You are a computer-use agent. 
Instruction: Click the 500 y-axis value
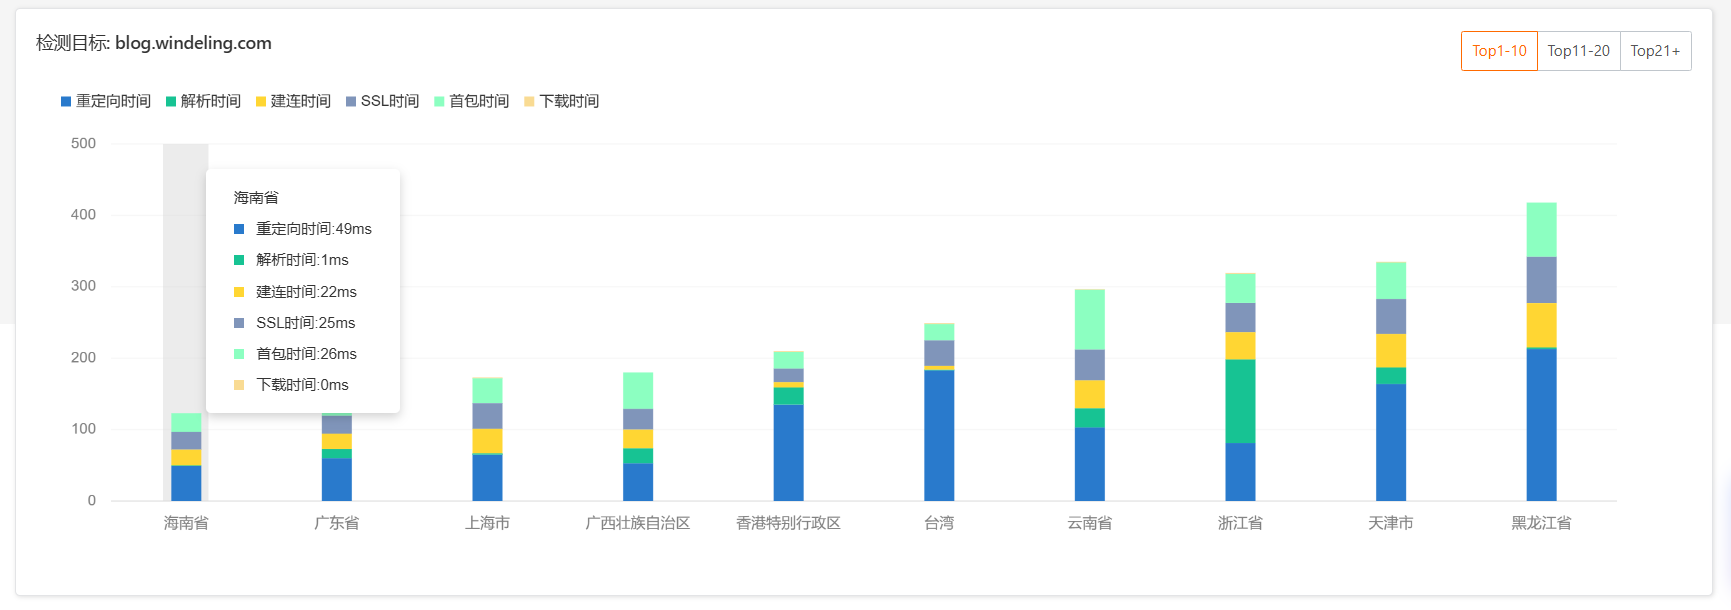(x=84, y=143)
